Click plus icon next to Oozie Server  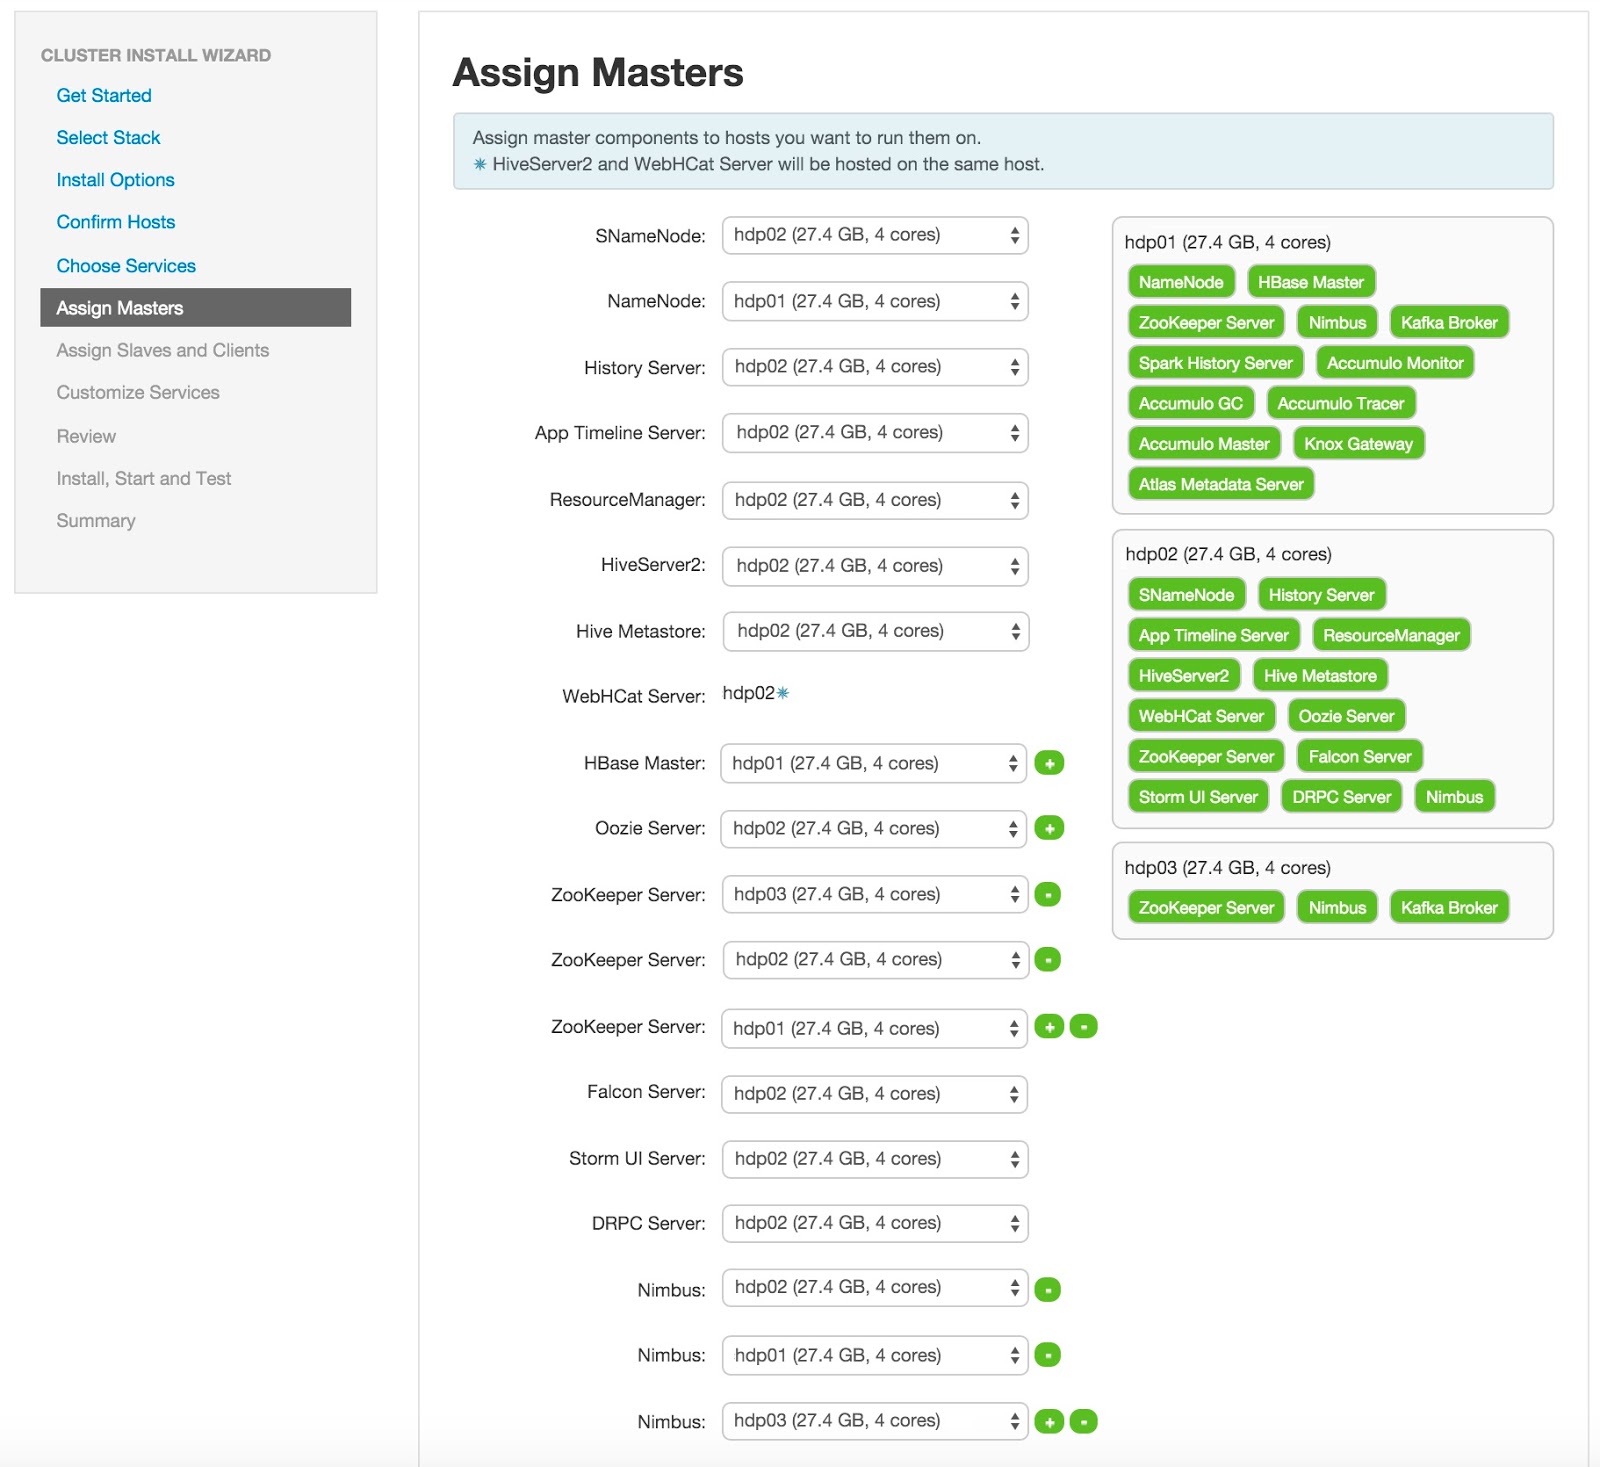tap(1049, 828)
